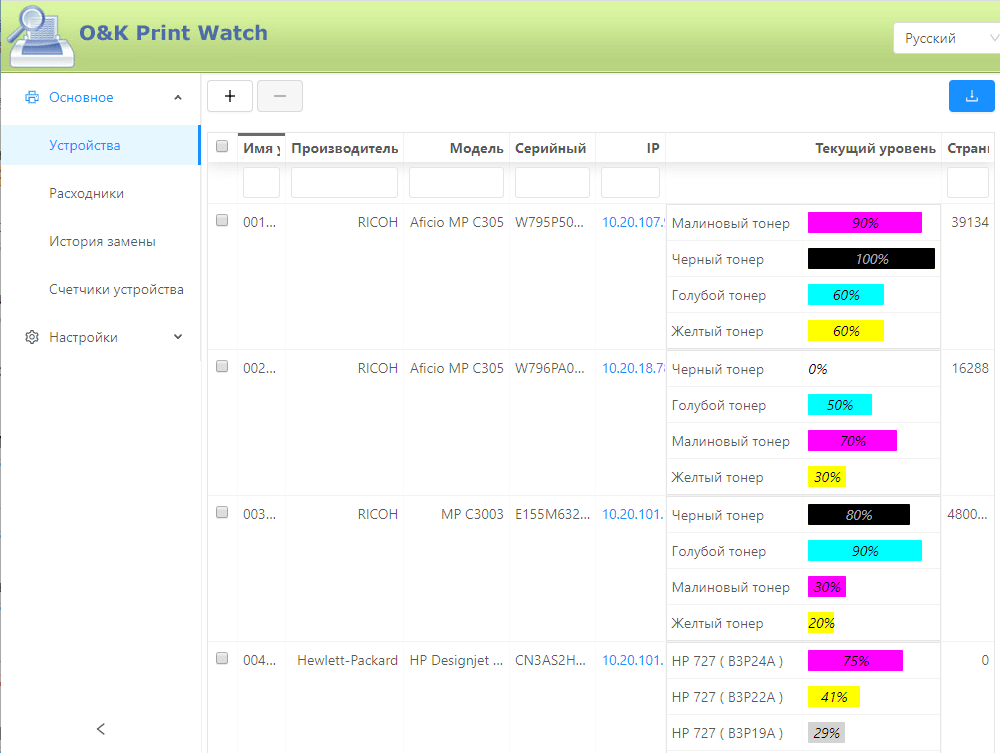This screenshot has height=753, width=1000.
Task: Click device 002 Черный тонер 0% value
Action: click(818, 369)
